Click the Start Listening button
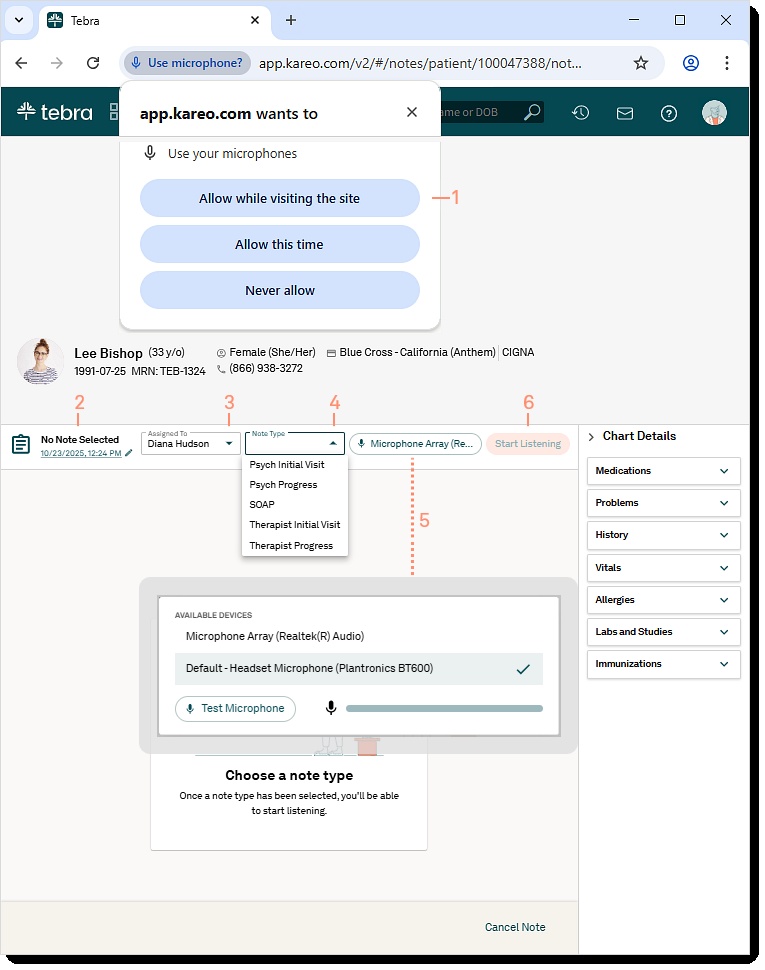Image resolution: width=765 pixels, height=970 pixels. pos(528,444)
